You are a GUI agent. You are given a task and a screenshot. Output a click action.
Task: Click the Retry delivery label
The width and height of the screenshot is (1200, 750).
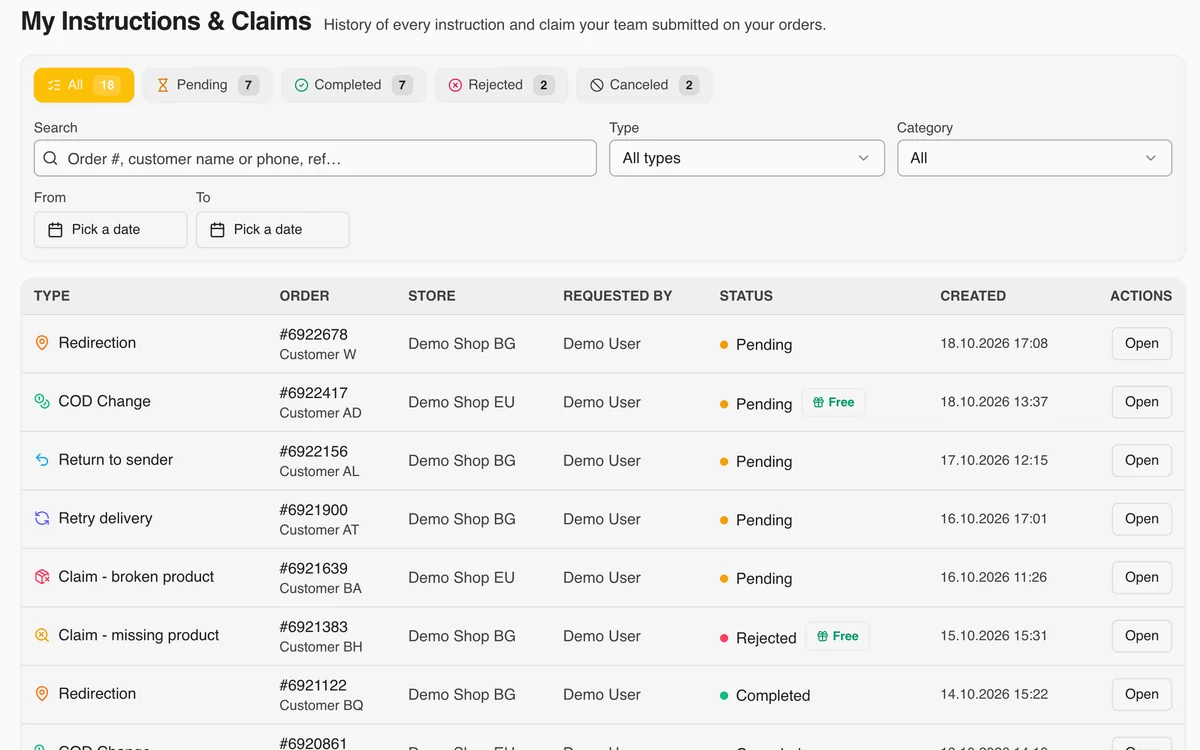(x=105, y=518)
